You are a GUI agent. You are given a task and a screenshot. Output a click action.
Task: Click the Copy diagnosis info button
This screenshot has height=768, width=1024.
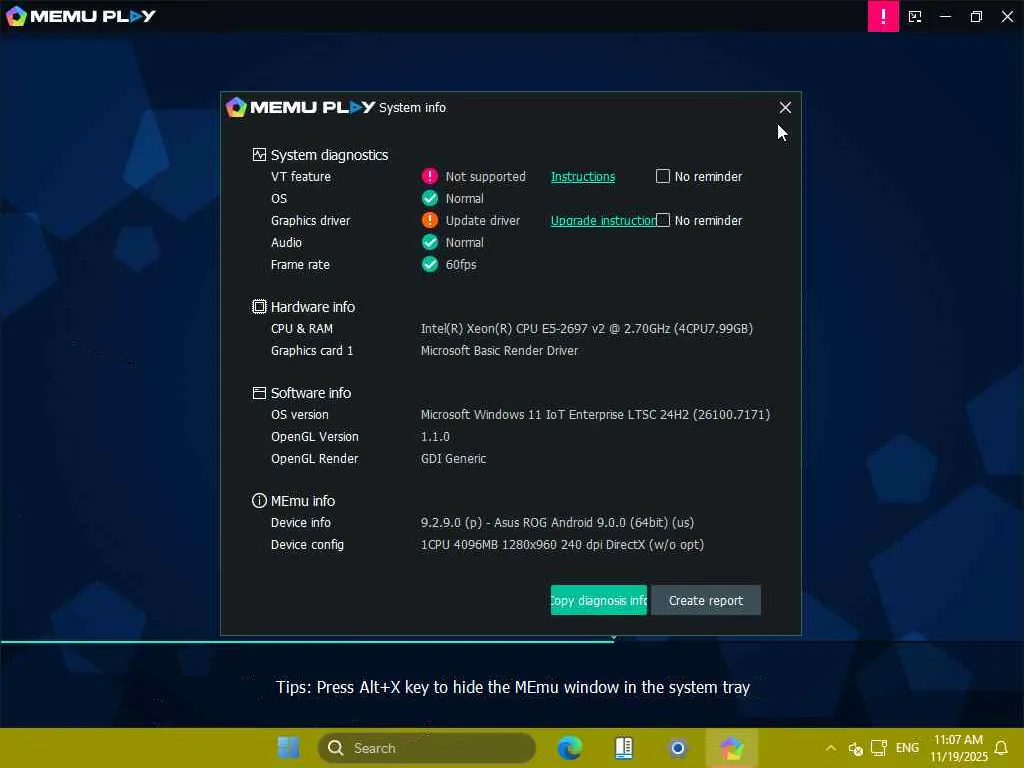click(599, 600)
